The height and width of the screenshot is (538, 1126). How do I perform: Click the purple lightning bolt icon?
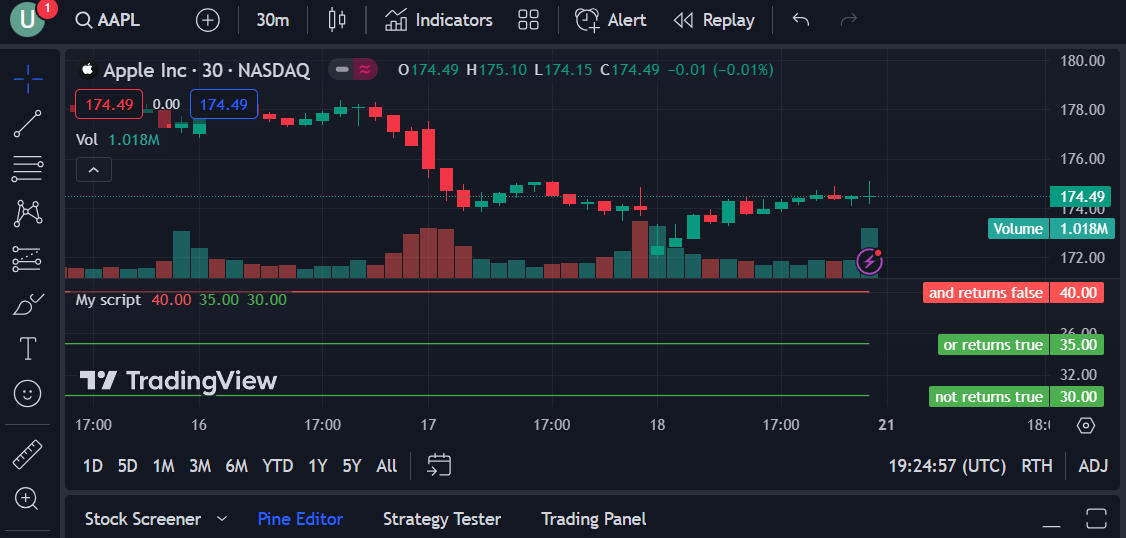(870, 261)
